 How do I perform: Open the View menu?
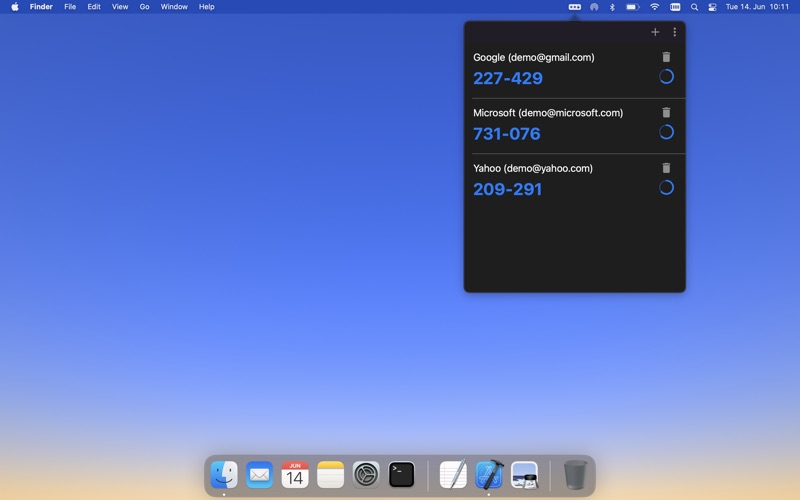pos(120,7)
